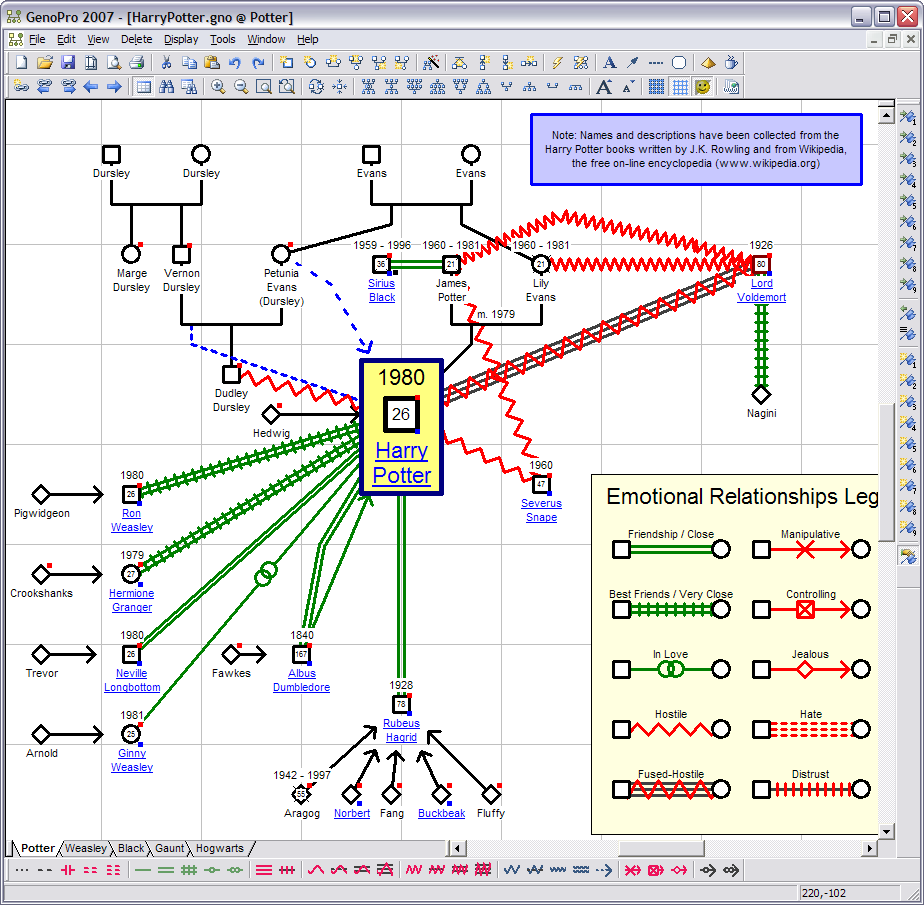Zoom out with the minus magnifier

pos(241,87)
